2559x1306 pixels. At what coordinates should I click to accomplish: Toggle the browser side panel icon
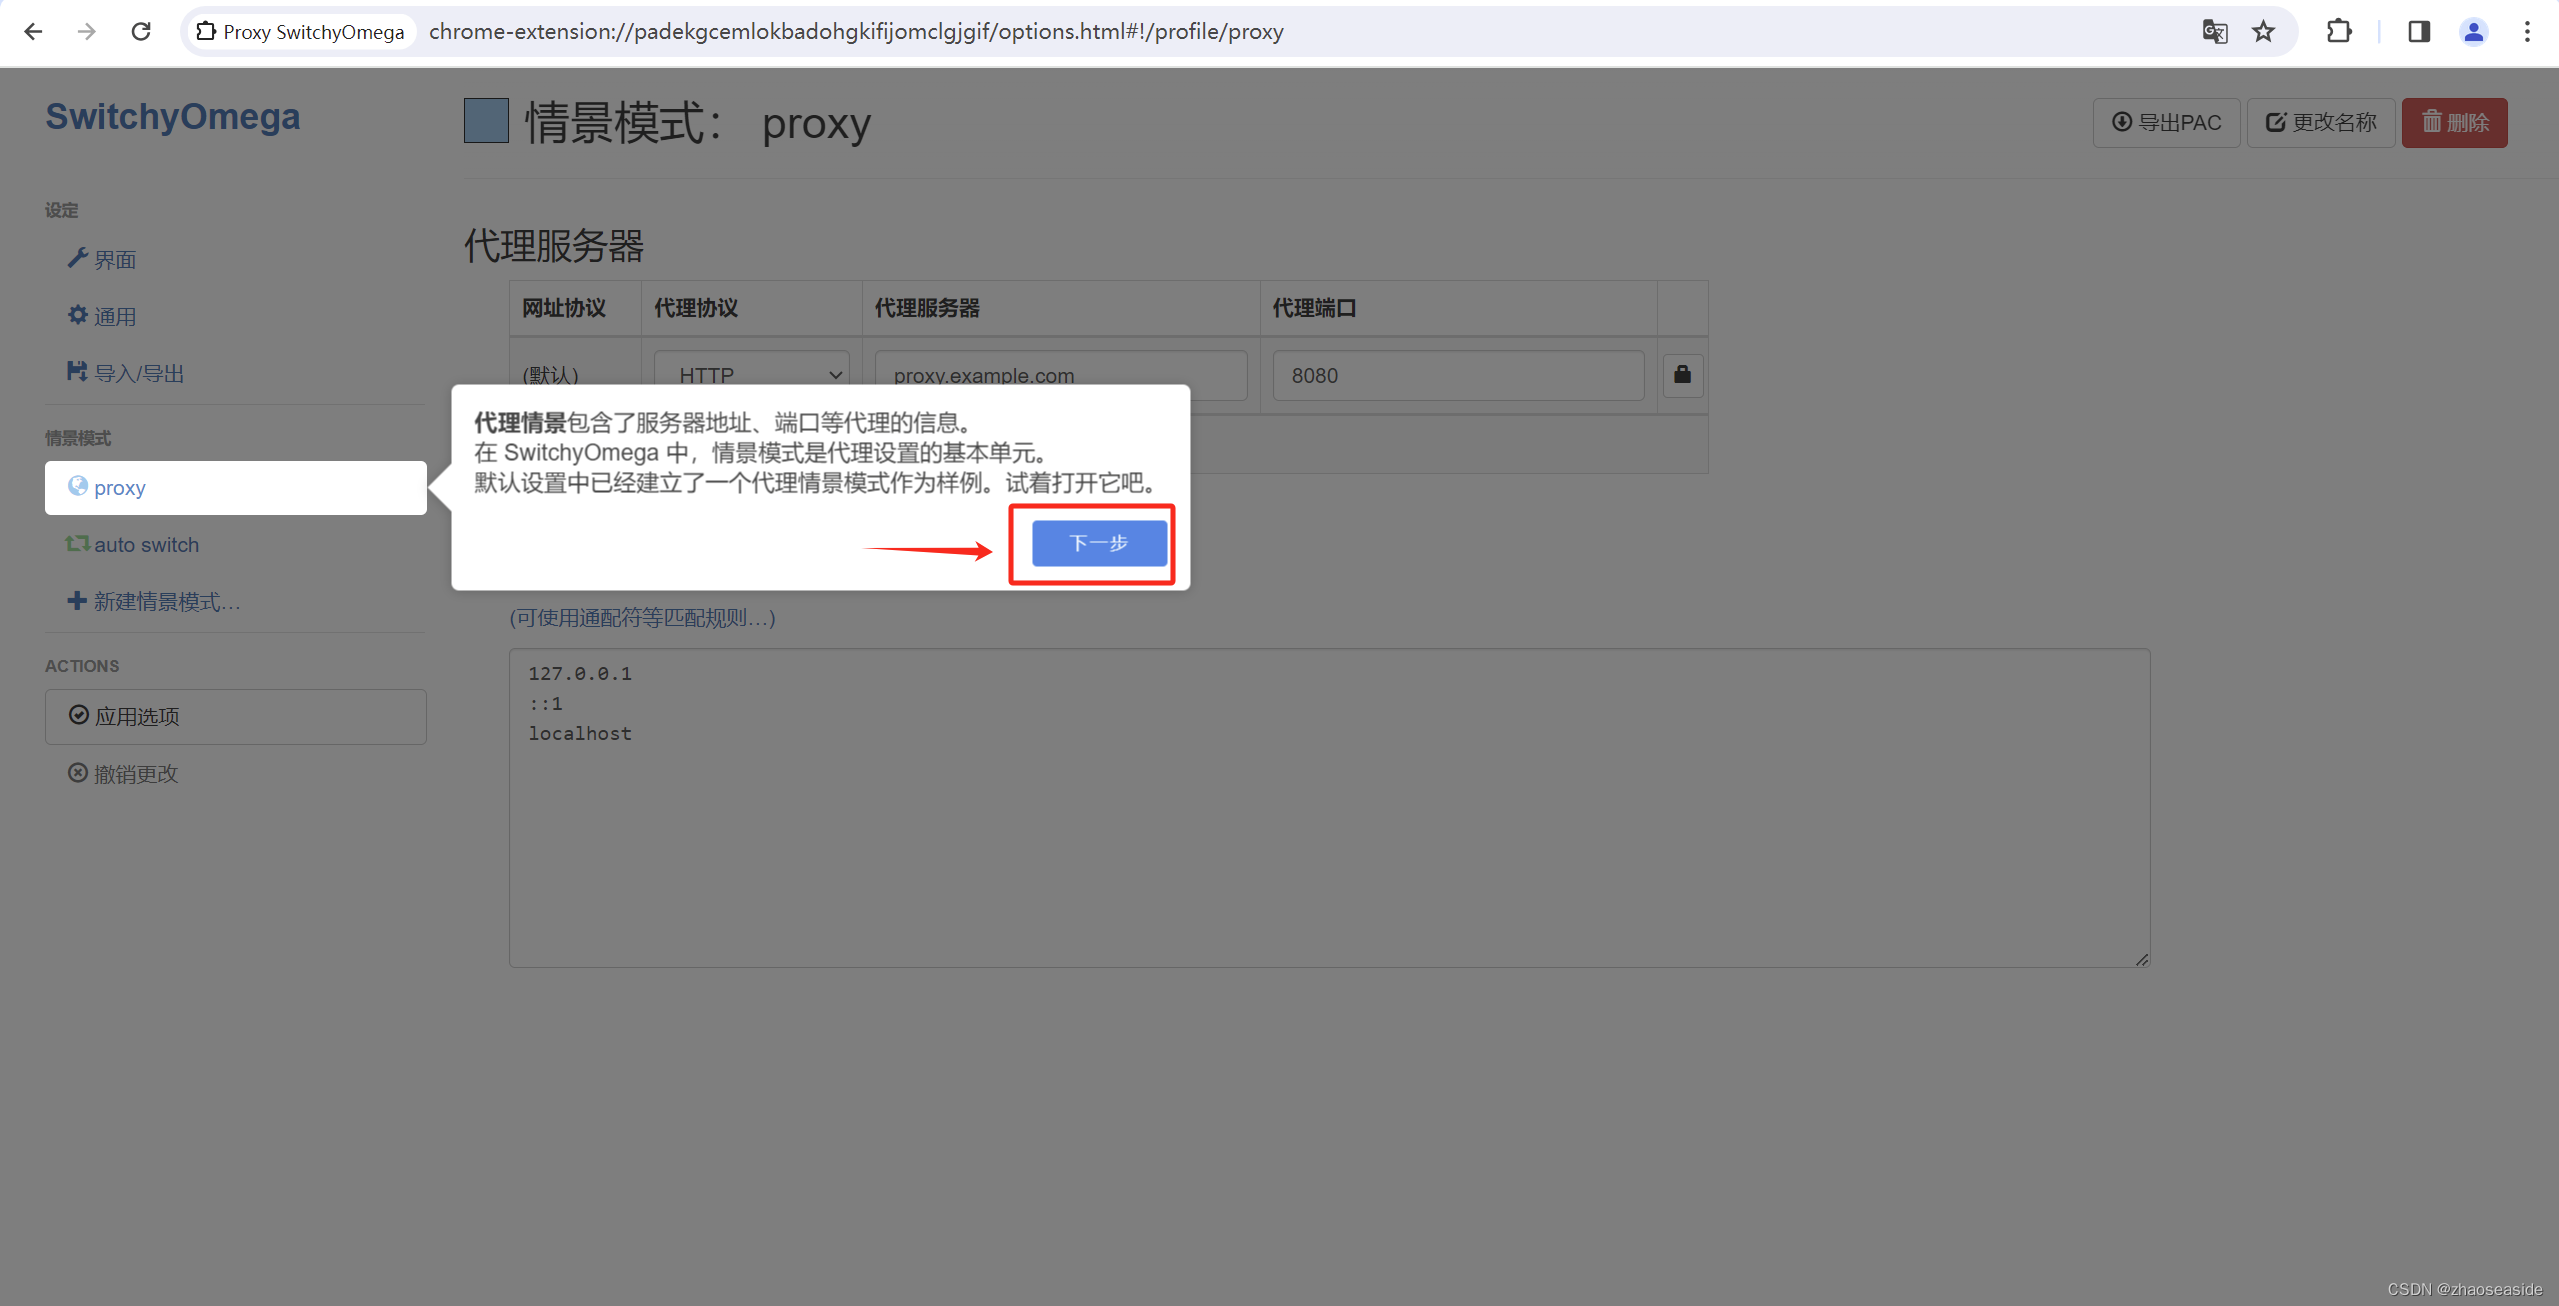(x=2419, y=32)
